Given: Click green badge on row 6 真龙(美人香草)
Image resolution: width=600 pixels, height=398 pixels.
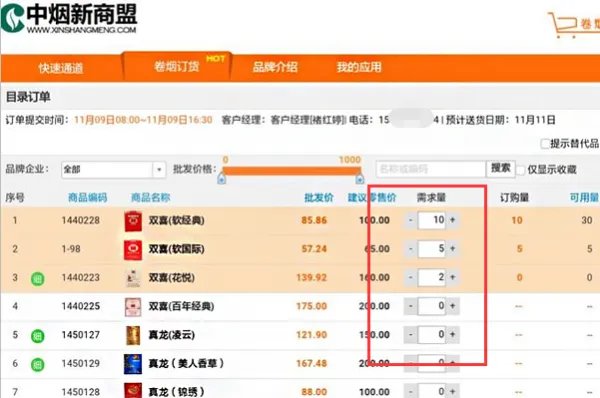Looking at the screenshot, I should click(x=38, y=364).
